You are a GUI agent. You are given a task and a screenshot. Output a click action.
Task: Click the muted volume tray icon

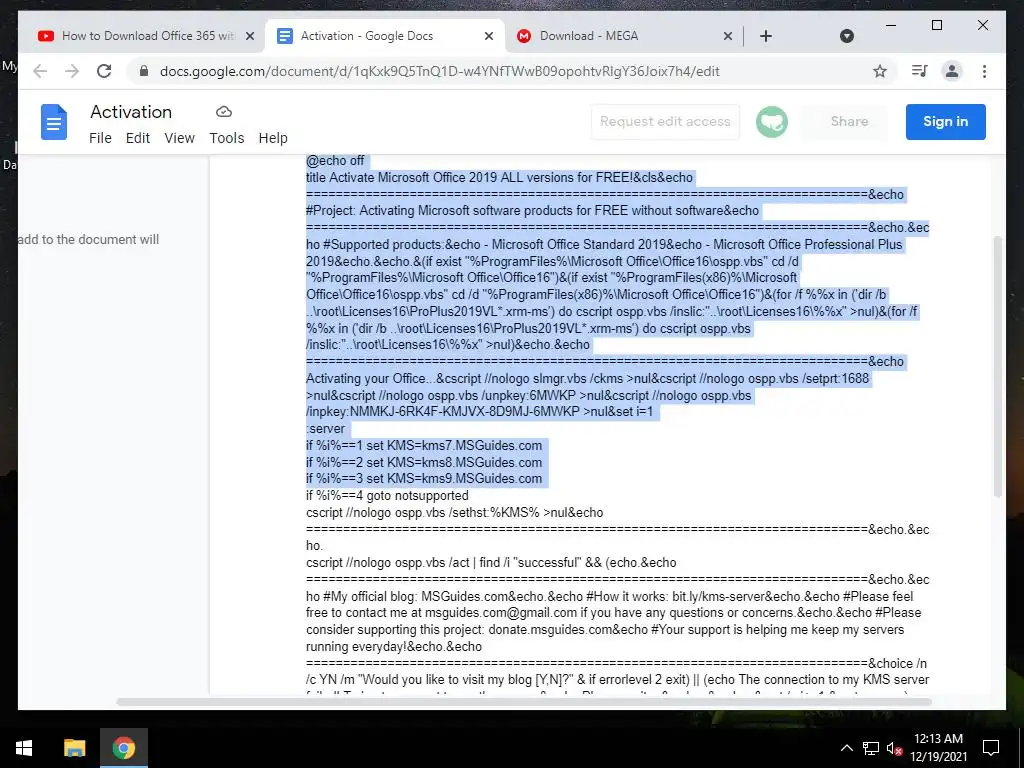tap(894, 748)
